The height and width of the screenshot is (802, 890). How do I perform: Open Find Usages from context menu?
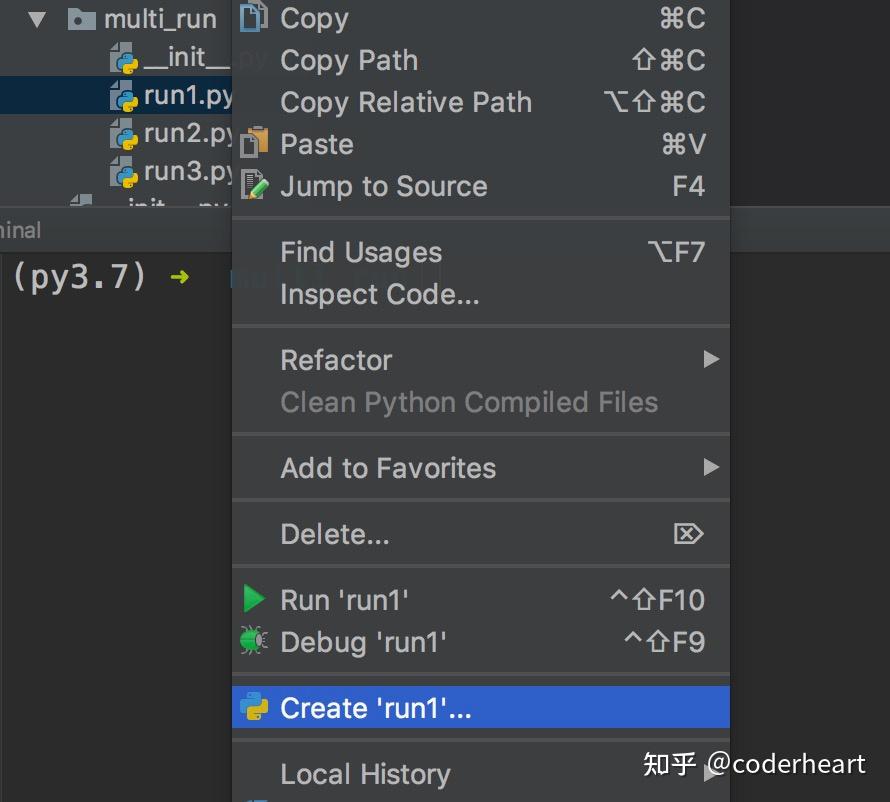coord(361,252)
